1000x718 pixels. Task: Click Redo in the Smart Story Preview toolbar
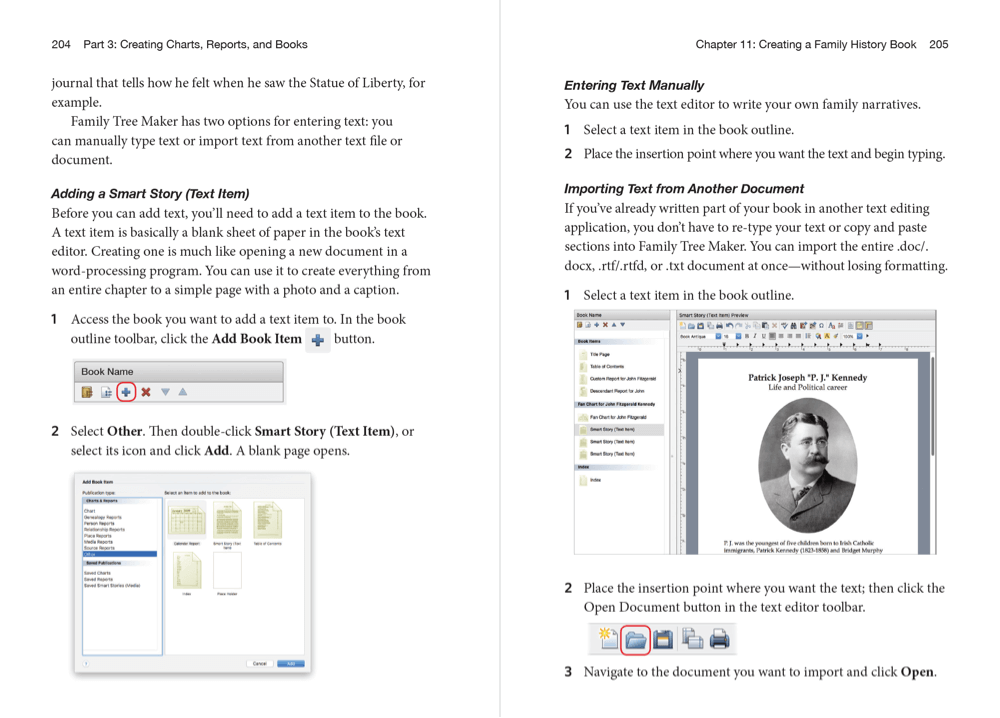[738, 325]
